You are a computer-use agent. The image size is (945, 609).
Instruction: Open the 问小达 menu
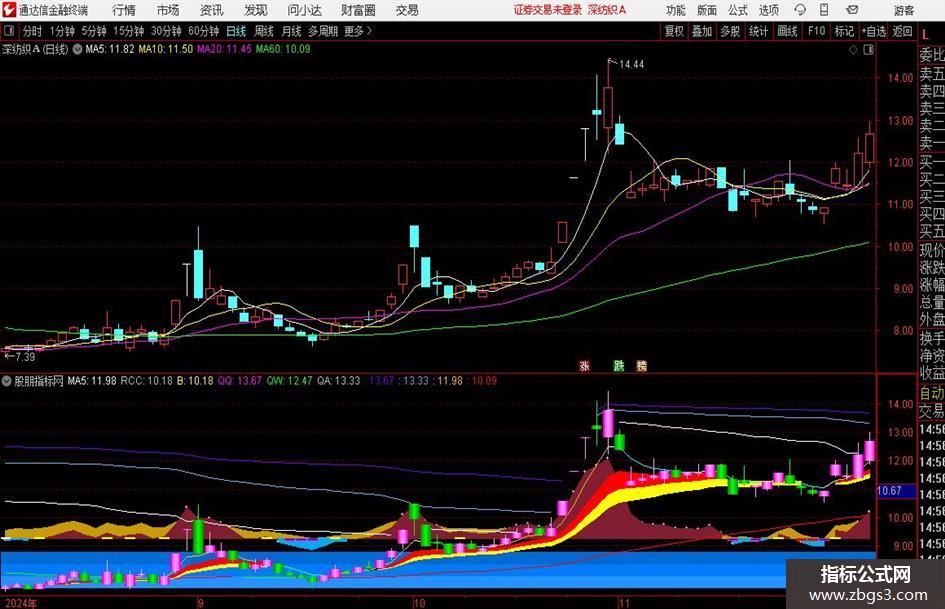click(304, 10)
